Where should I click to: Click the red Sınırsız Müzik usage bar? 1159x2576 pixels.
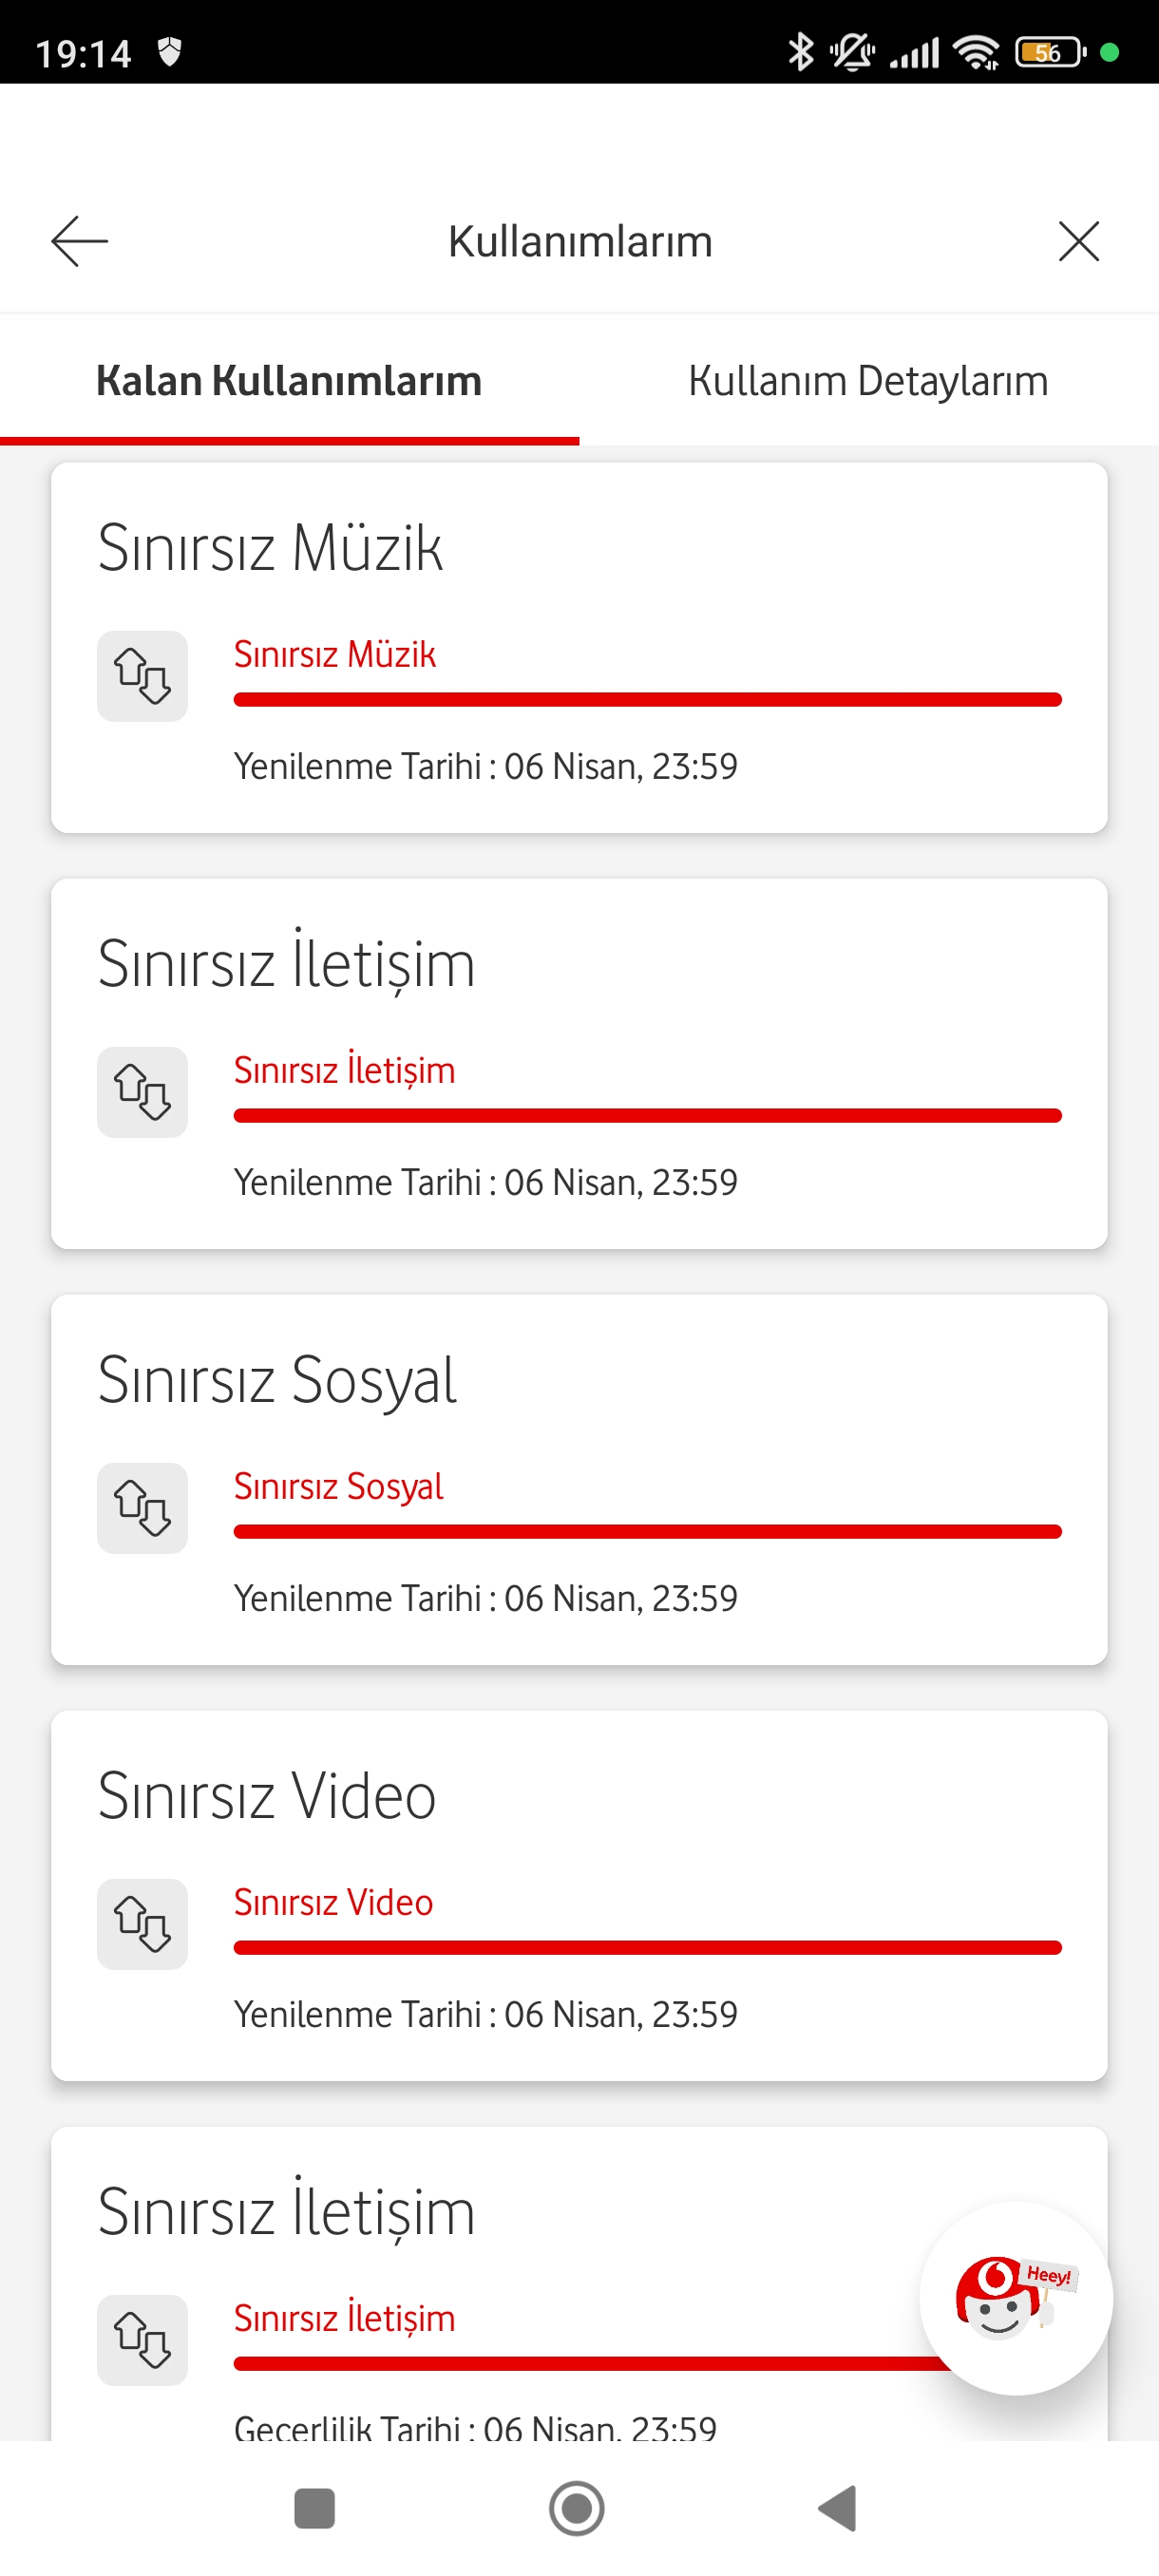[x=647, y=700]
